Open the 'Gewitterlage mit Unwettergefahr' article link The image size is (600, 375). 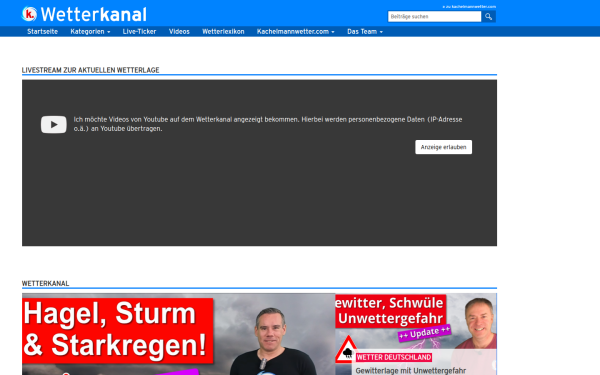(411, 370)
